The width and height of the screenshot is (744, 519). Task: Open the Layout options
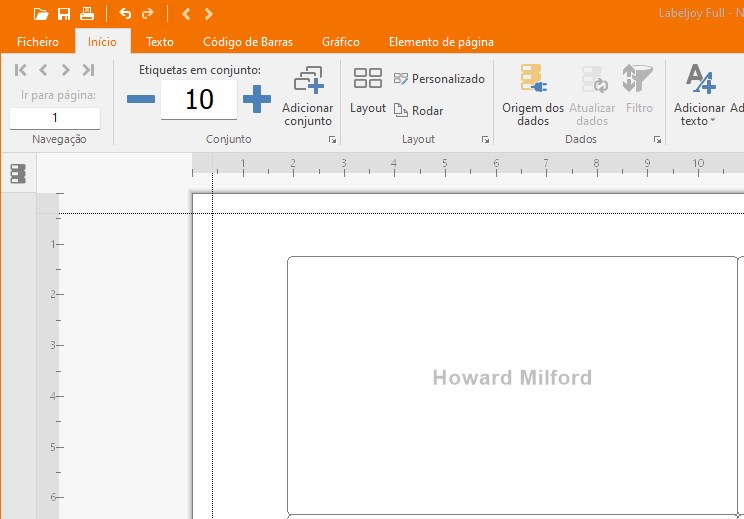(368, 90)
